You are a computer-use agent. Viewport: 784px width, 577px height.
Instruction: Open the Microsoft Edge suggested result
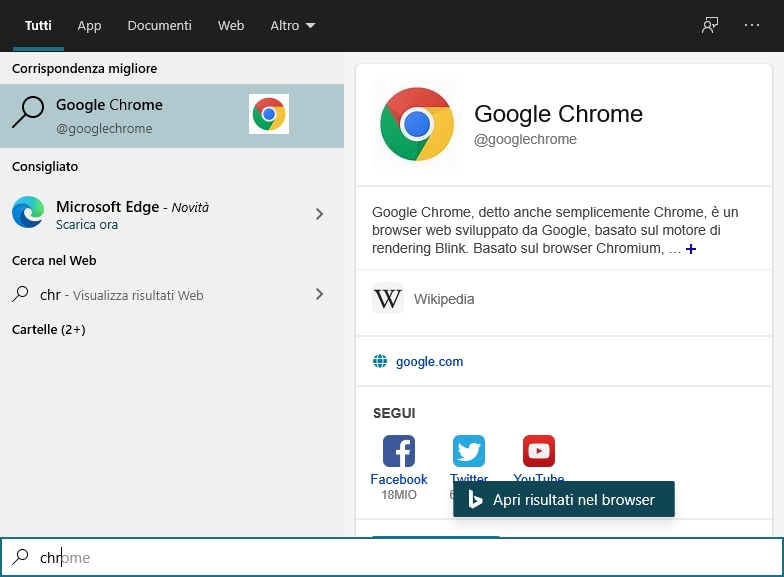pyautogui.click(x=172, y=214)
